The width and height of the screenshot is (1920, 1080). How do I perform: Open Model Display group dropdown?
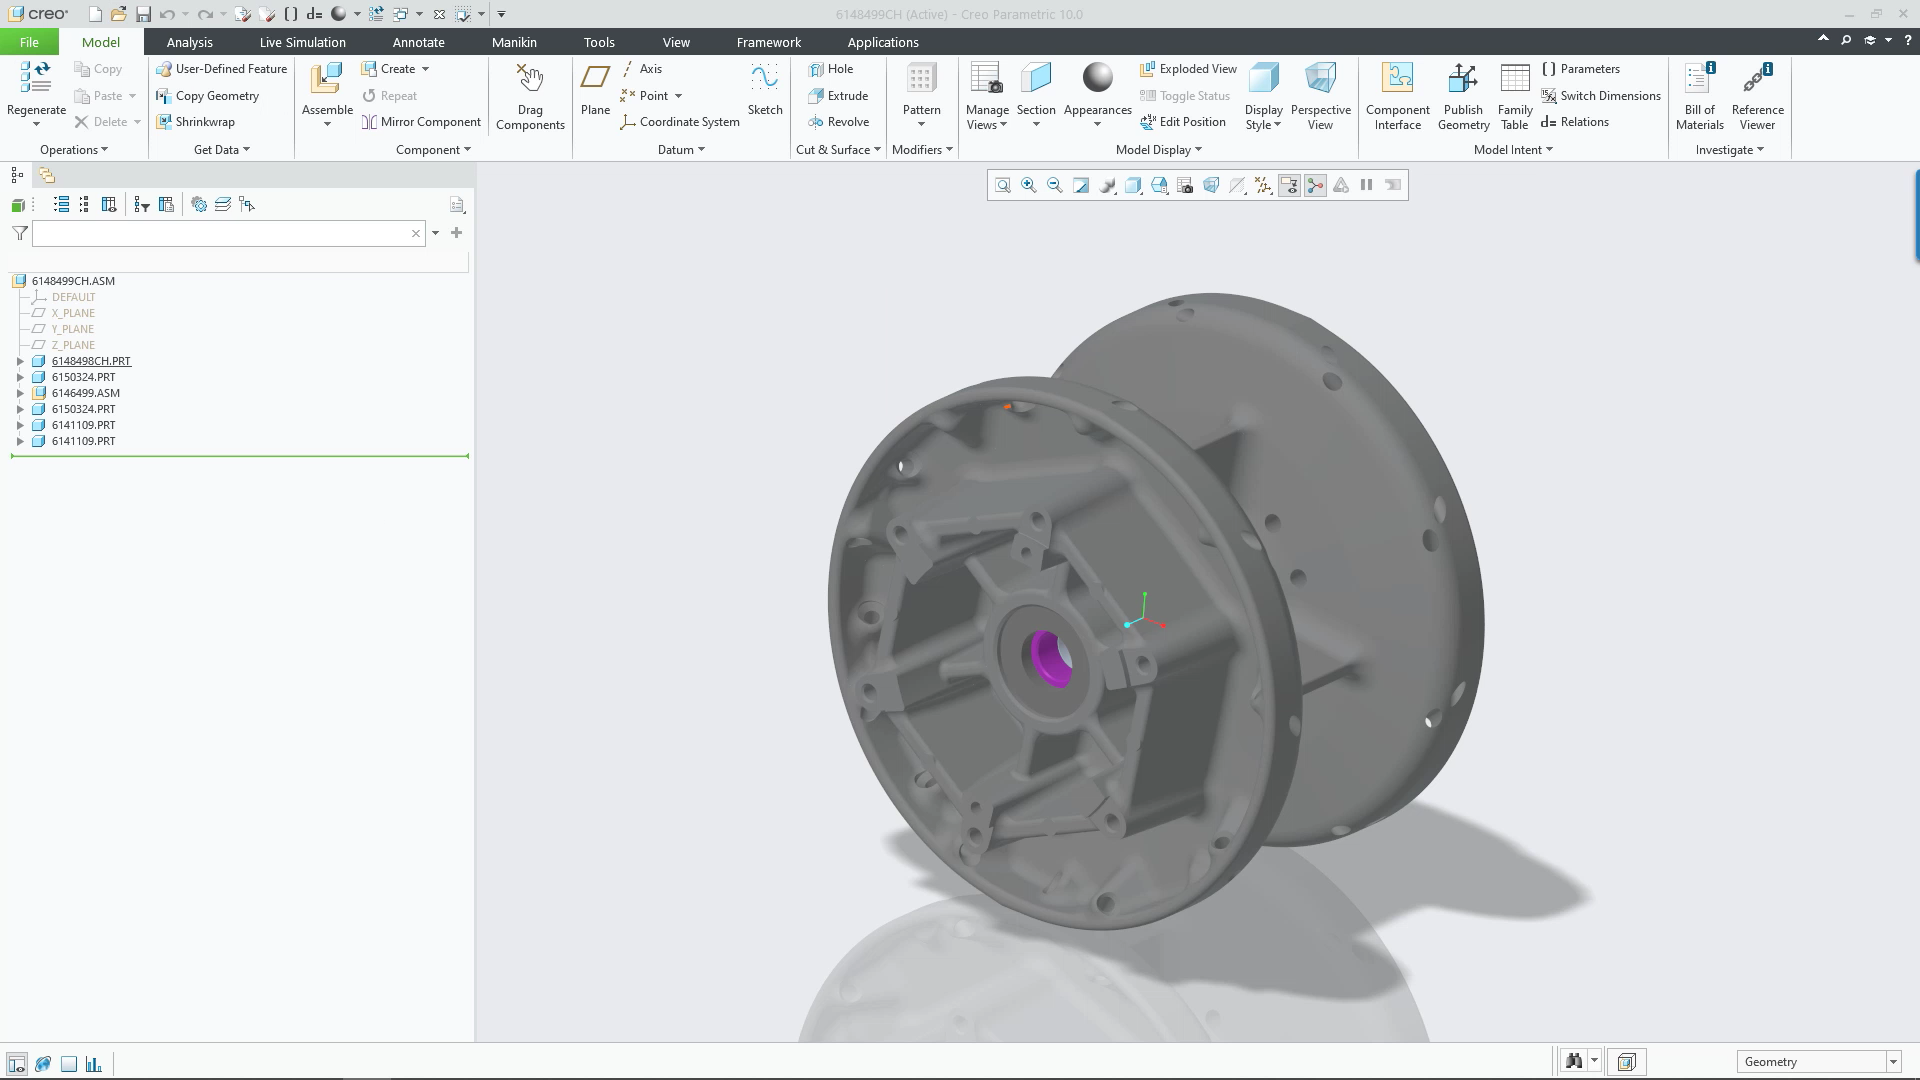1158,150
